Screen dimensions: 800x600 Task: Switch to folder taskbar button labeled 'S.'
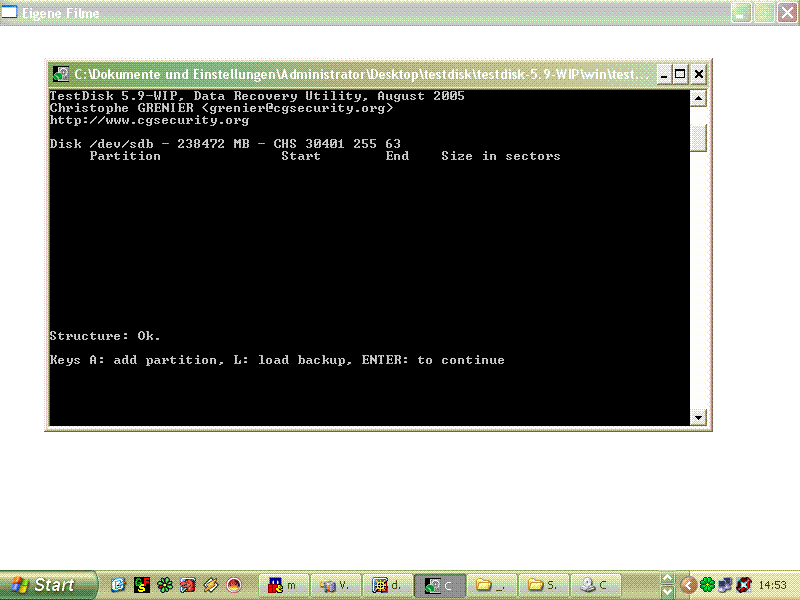pyautogui.click(x=544, y=585)
